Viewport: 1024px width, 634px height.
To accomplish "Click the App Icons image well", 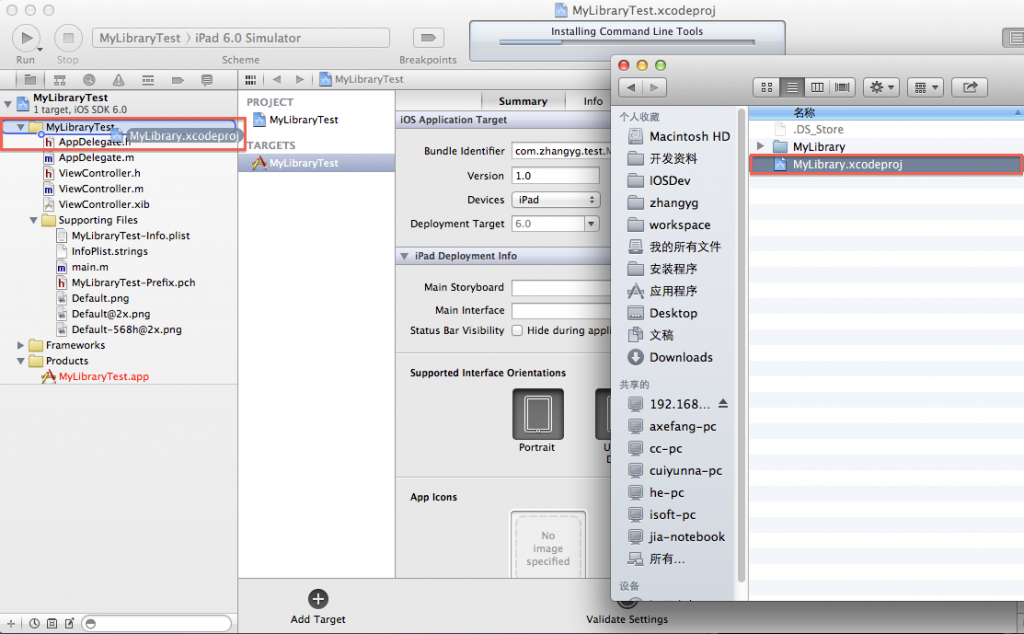I will pyautogui.click(x=548, y=544).
